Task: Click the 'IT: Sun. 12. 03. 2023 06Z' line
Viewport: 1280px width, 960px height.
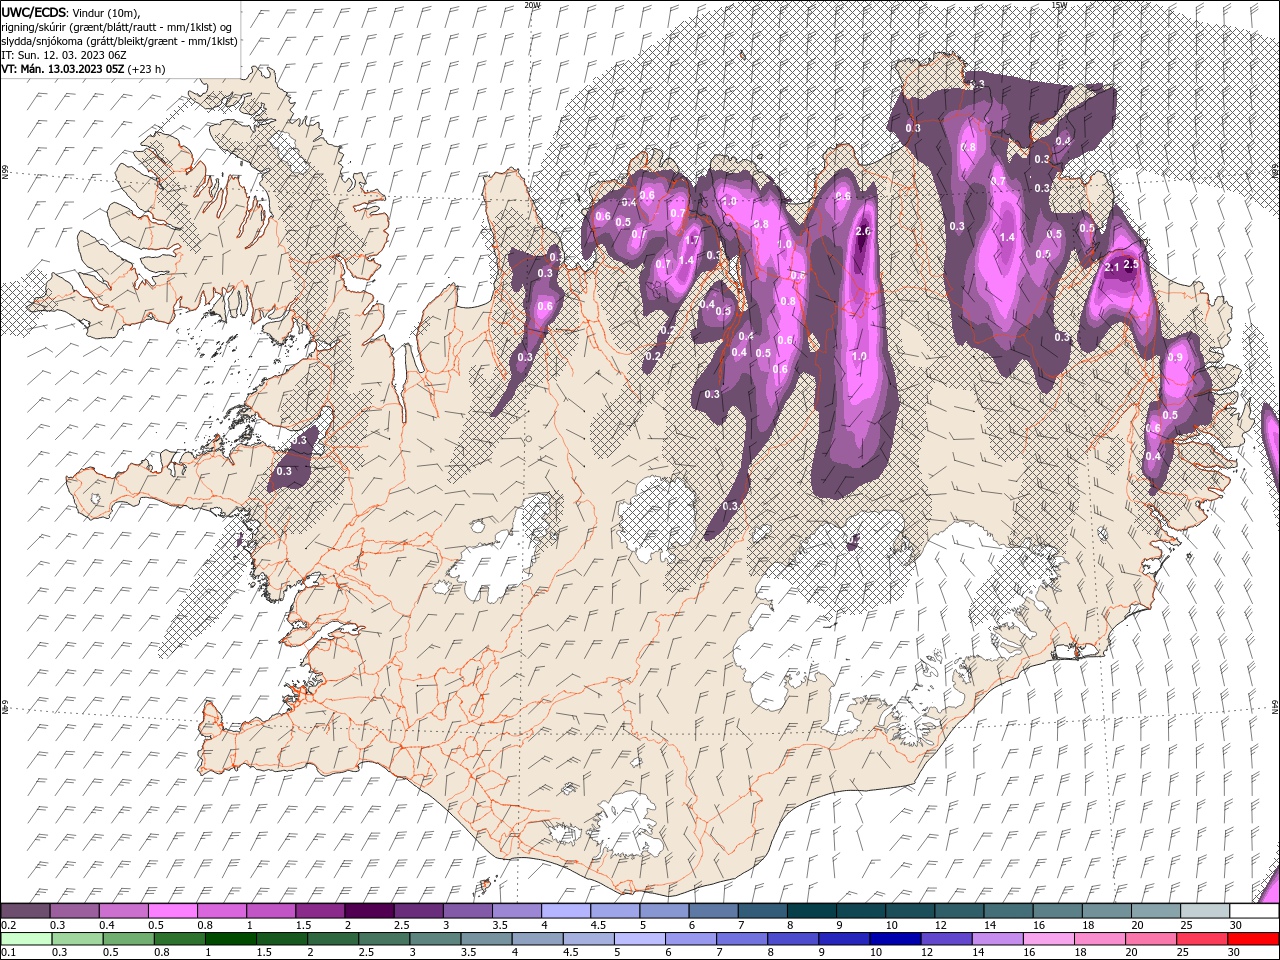Action: (x=63, y=55)
